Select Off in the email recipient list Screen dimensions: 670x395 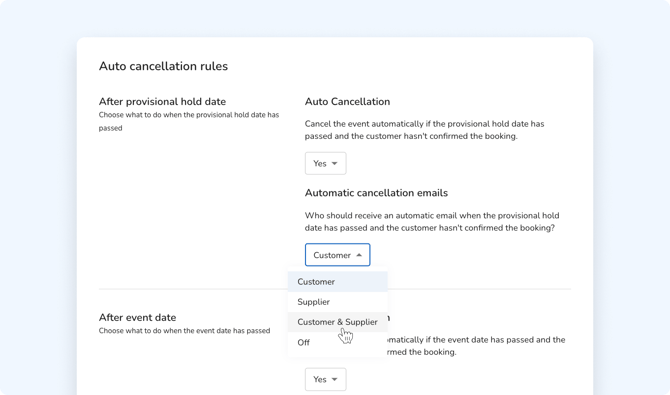(338, 342)
